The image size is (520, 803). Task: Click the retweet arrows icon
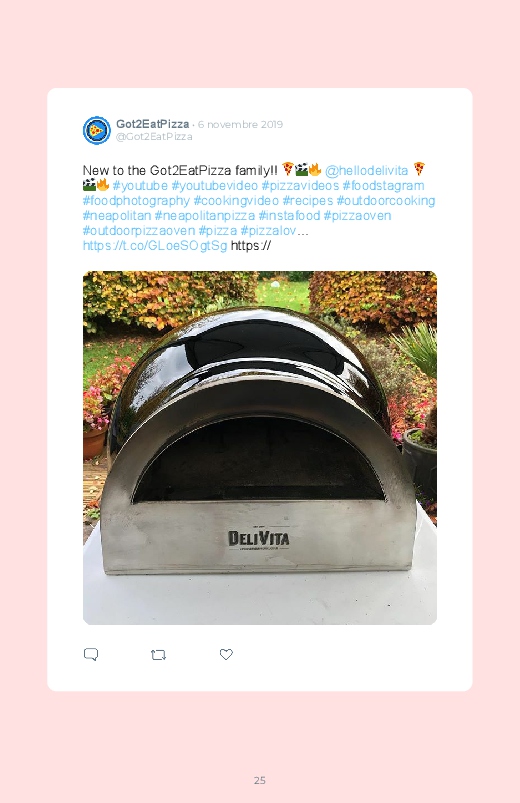(x=158, y=654)
